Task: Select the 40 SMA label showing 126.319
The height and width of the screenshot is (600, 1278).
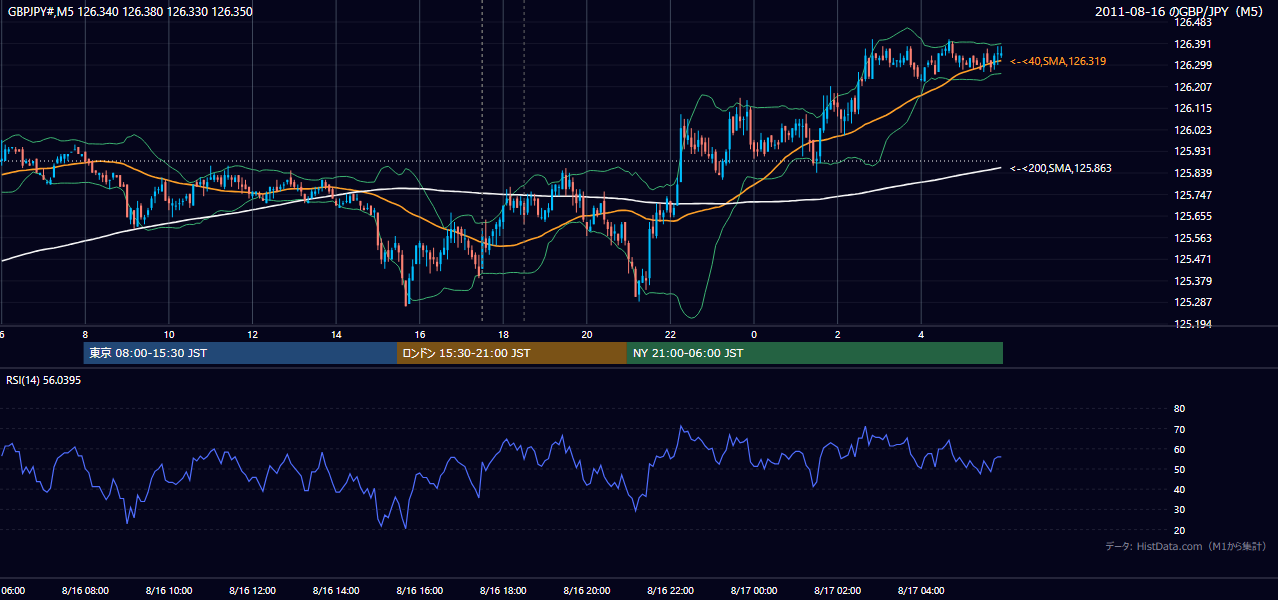Action: 1058,62
